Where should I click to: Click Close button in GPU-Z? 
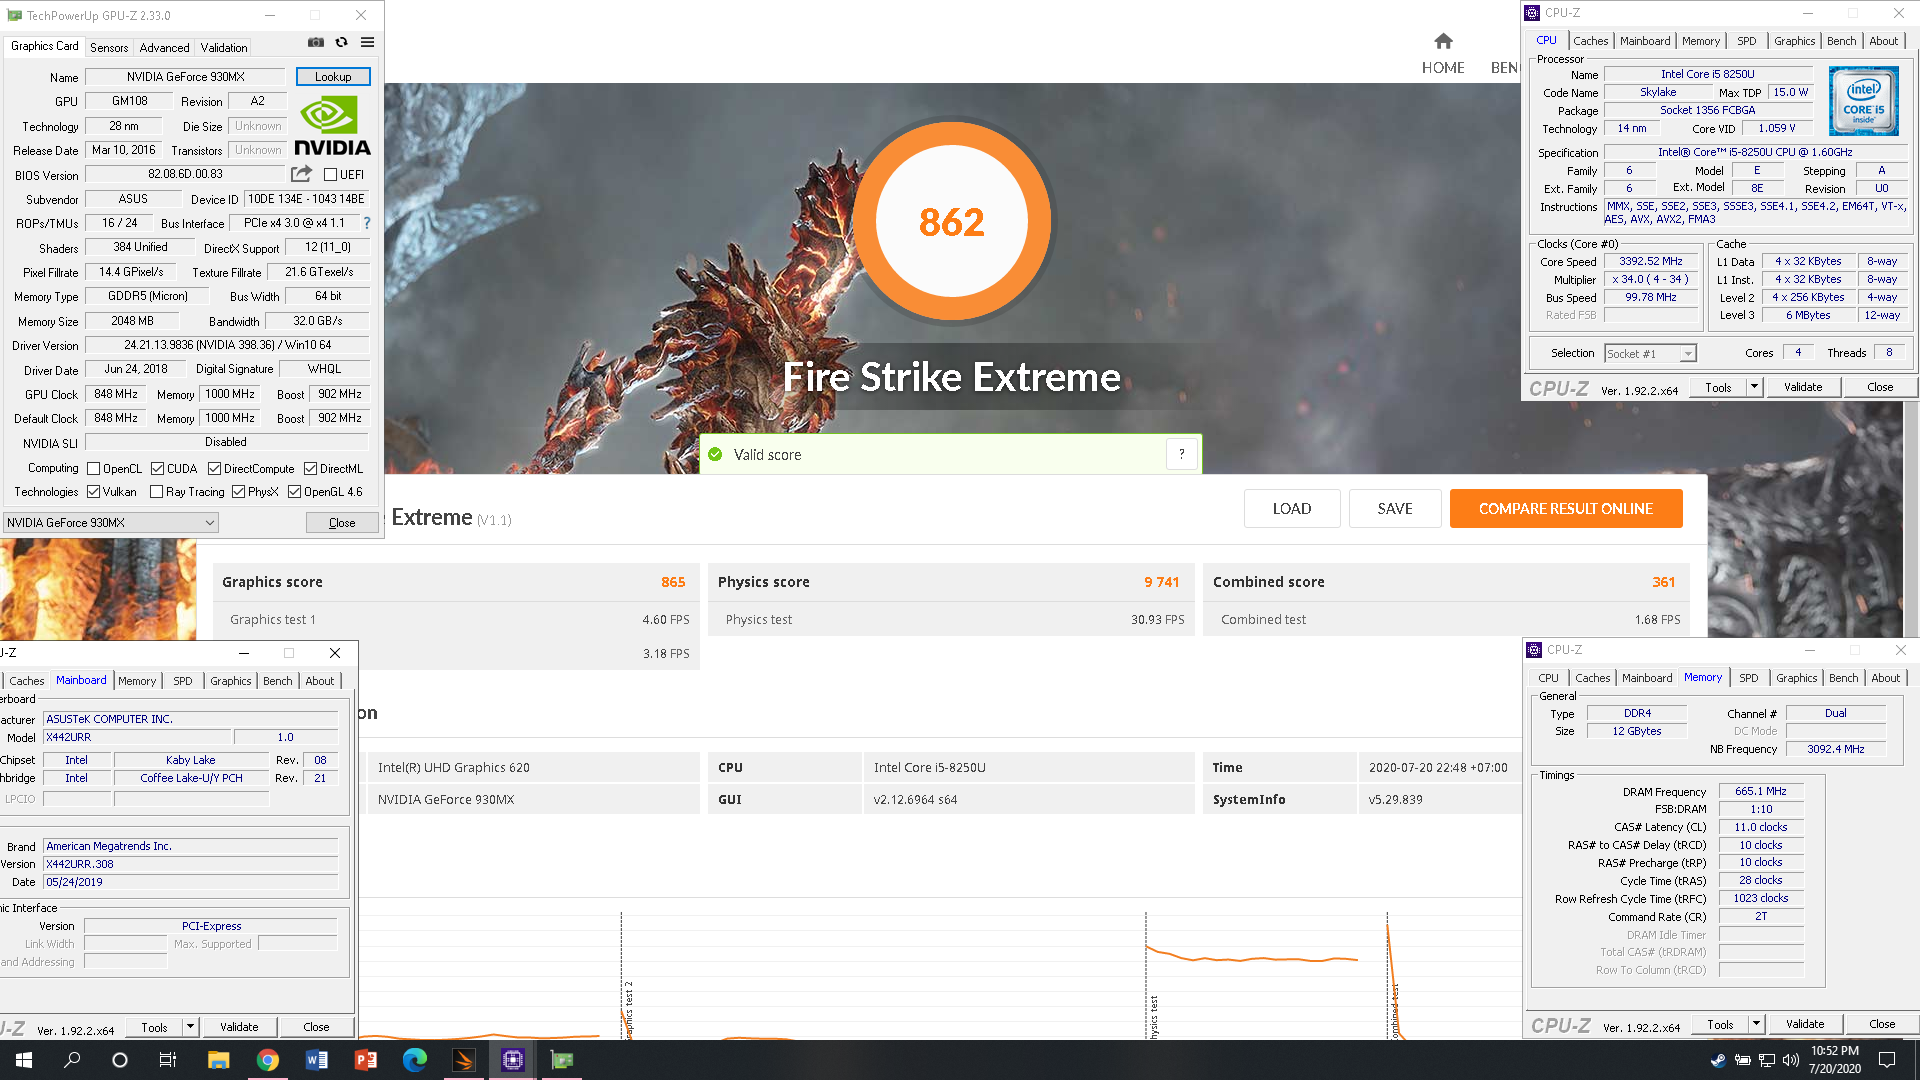342,523
